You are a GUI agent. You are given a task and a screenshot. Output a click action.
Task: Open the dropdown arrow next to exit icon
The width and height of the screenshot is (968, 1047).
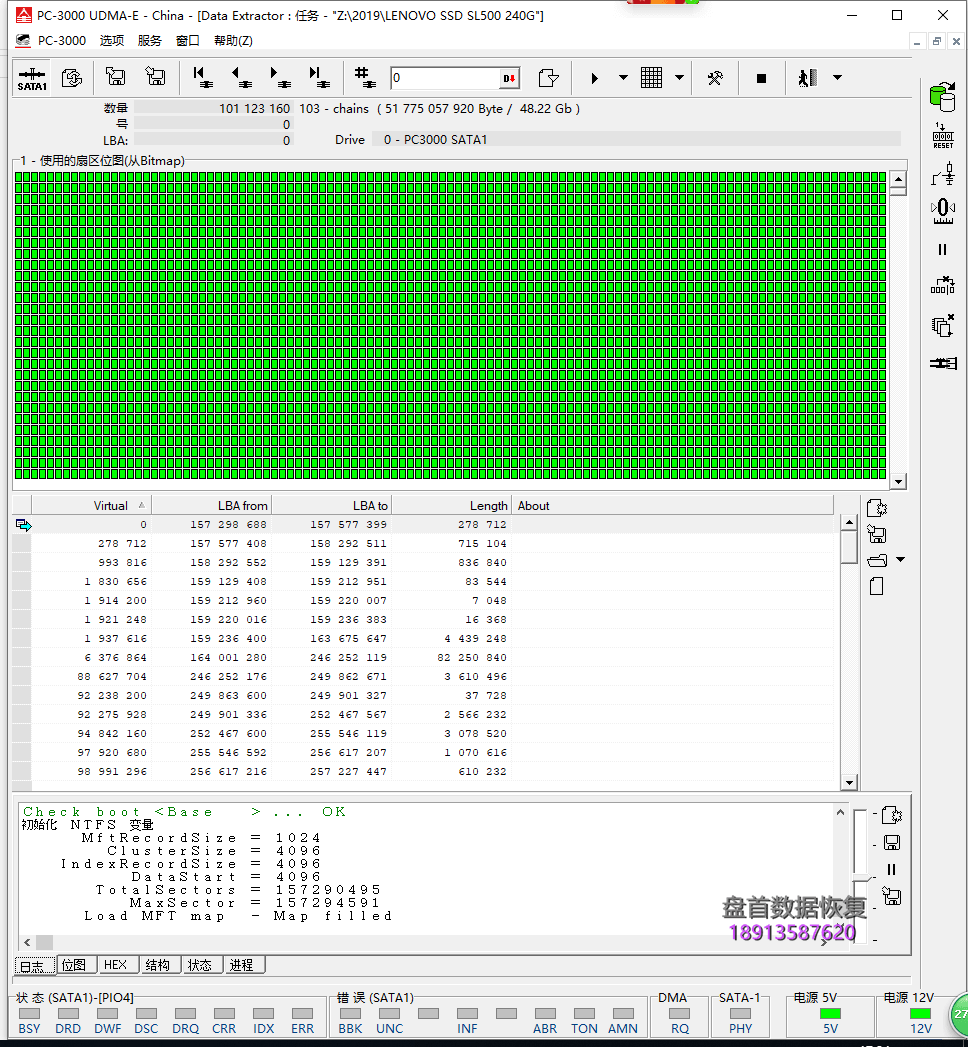pos(837,77)
